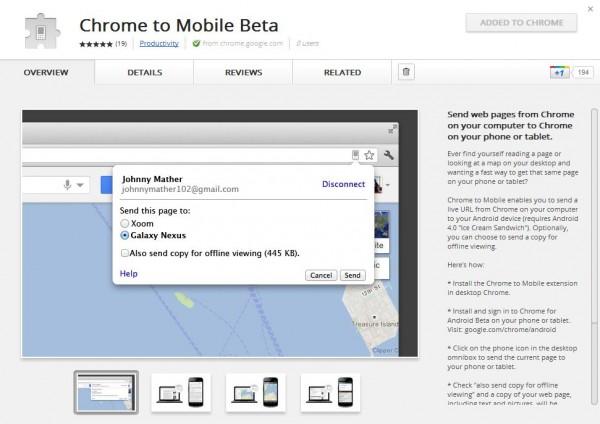This screenshot has width=600, height=424.
Task: Click the Added to Chrome button
Action: (x=521, y=23)
